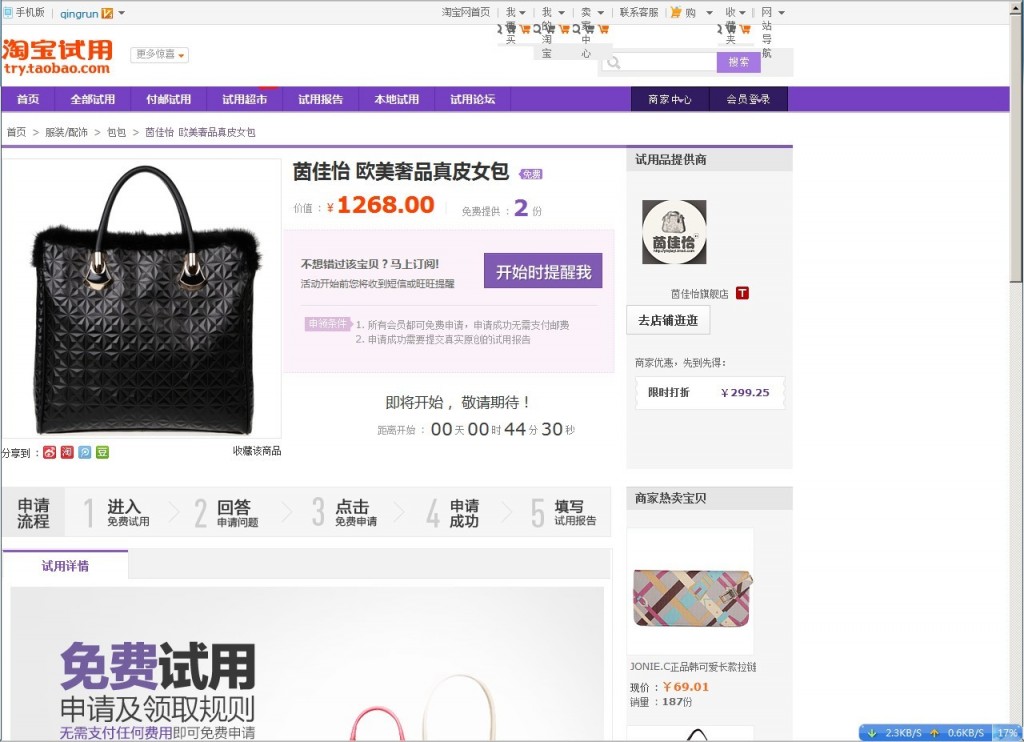1024x742 pixels.
Task: Open 会员登录 in the navigation bar
Action: click(748, 99)
